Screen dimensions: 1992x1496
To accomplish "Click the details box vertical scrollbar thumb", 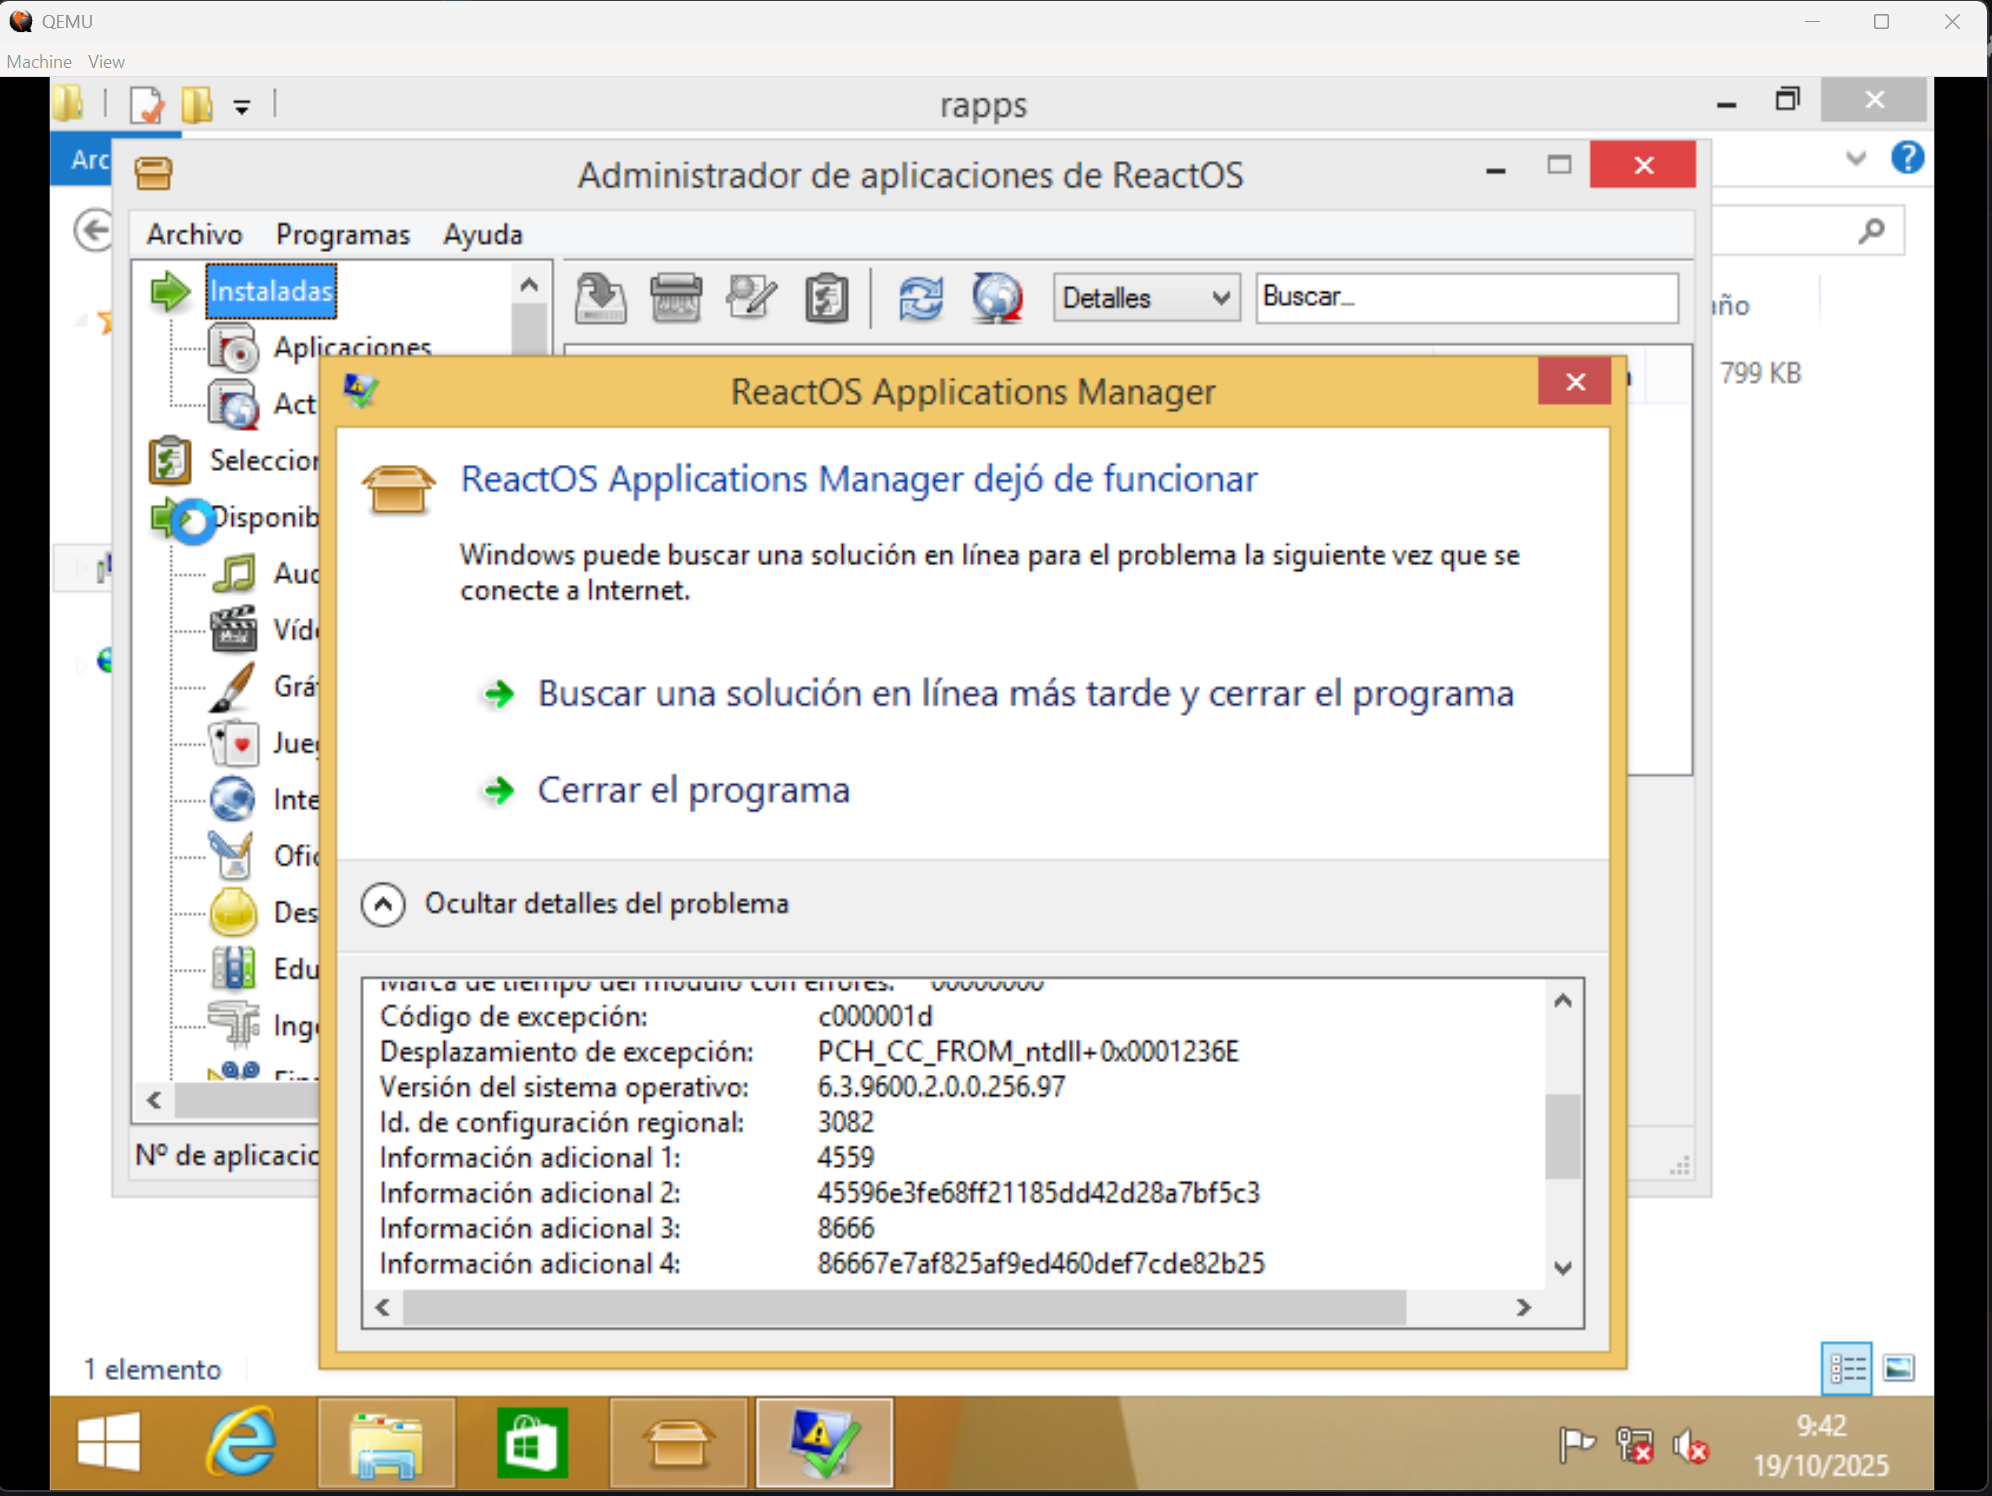I will [x=1562, y=1136].
